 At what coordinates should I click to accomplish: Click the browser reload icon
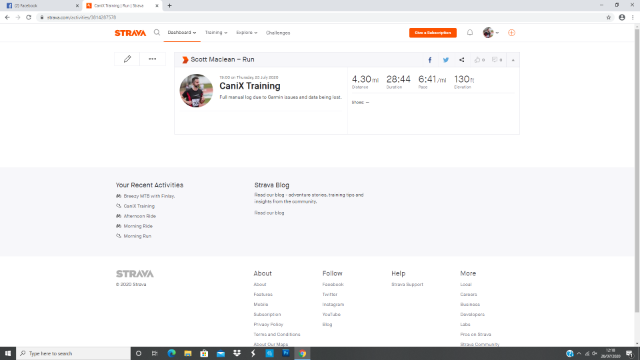29,17
